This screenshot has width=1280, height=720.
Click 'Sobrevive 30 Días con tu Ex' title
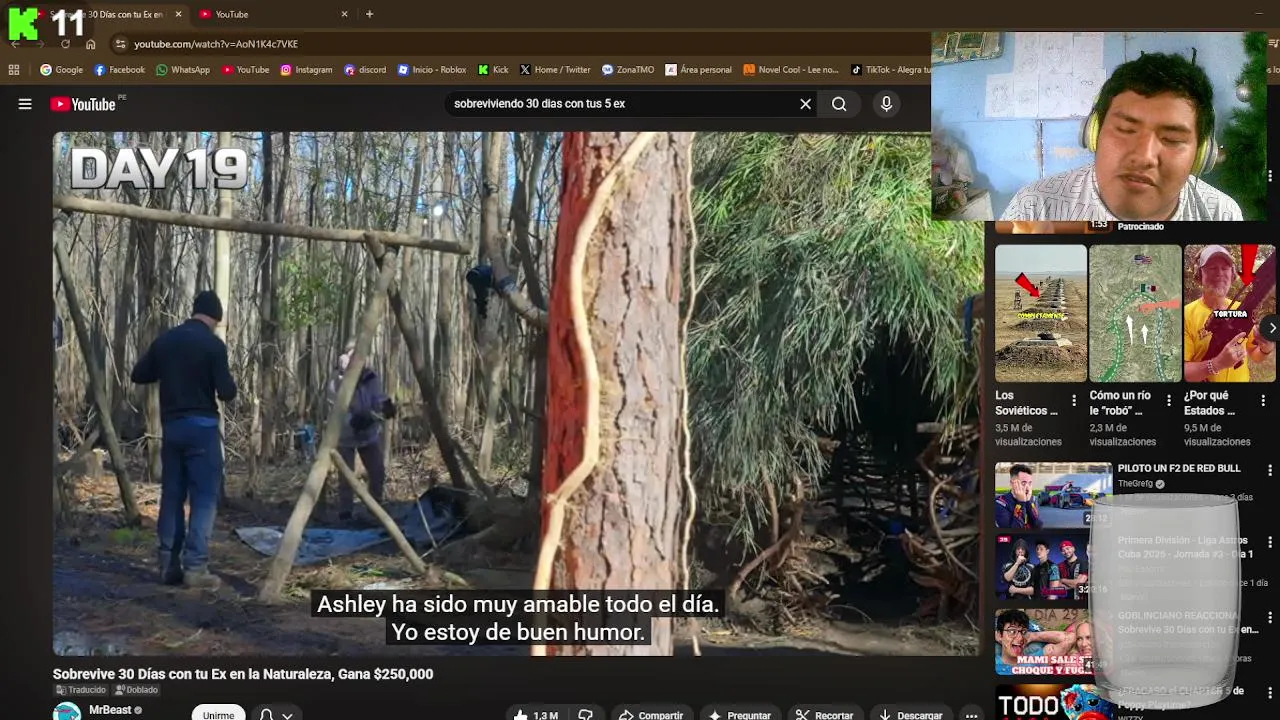tap(243, 674)
